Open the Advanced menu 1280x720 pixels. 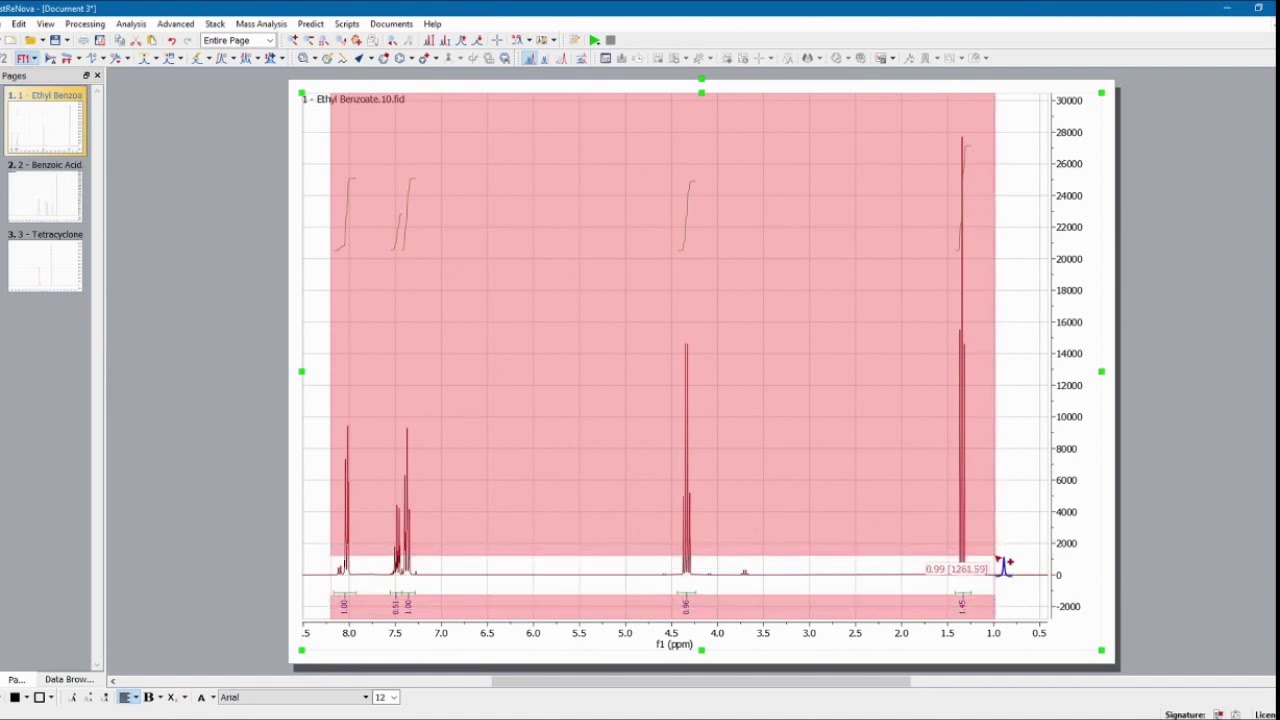[175, 24]
